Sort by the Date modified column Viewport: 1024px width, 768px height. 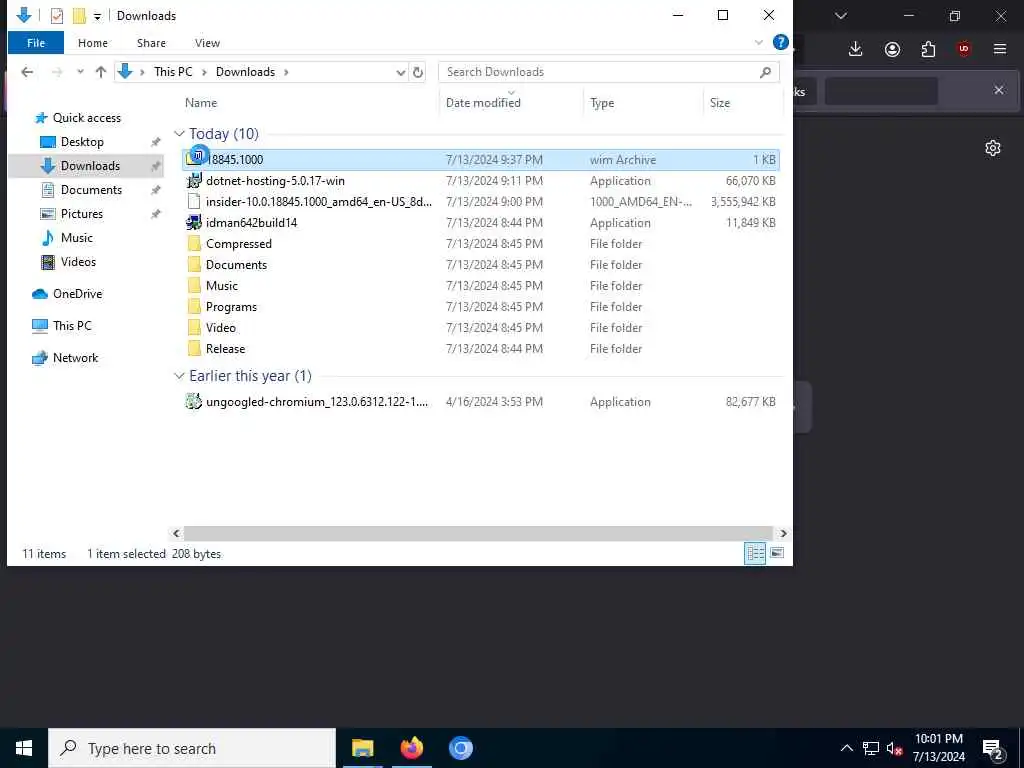483,103
